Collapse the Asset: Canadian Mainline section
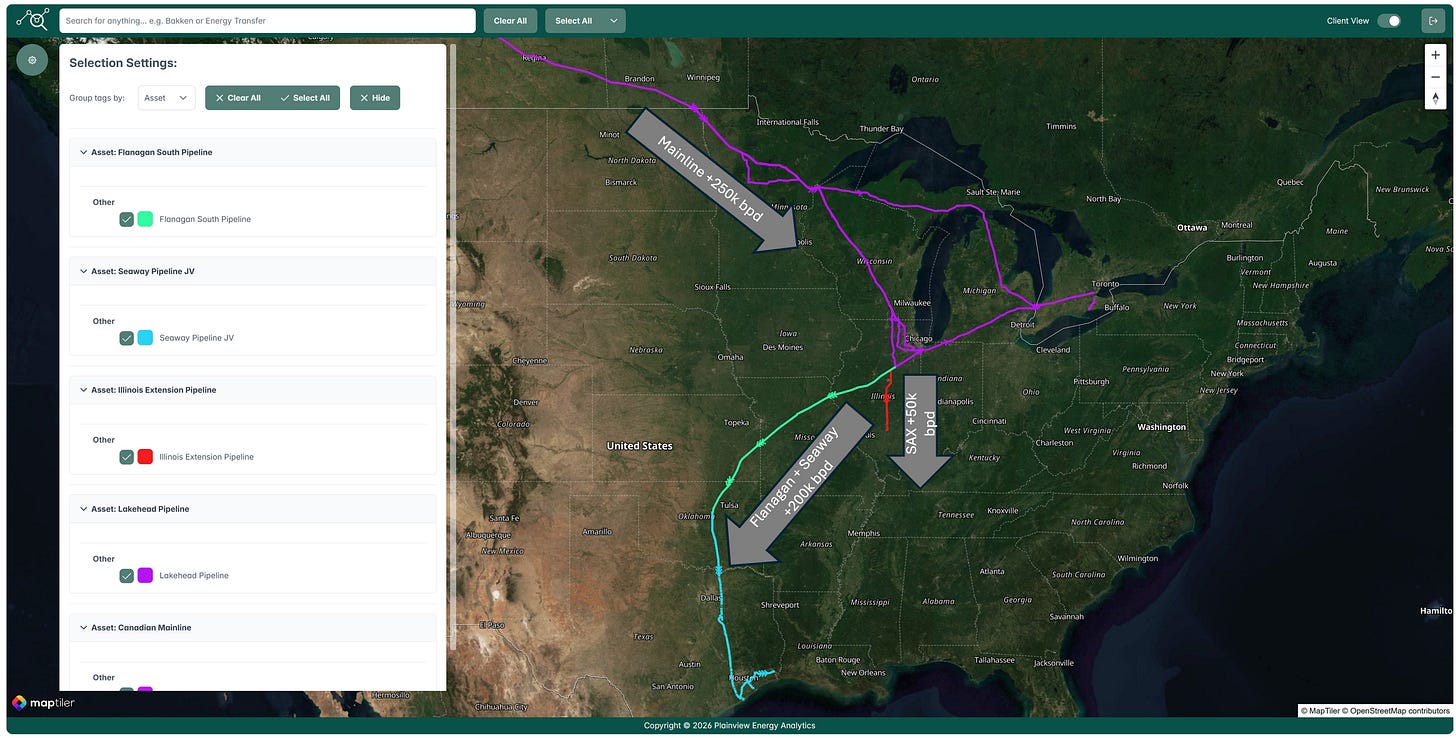 84,628
